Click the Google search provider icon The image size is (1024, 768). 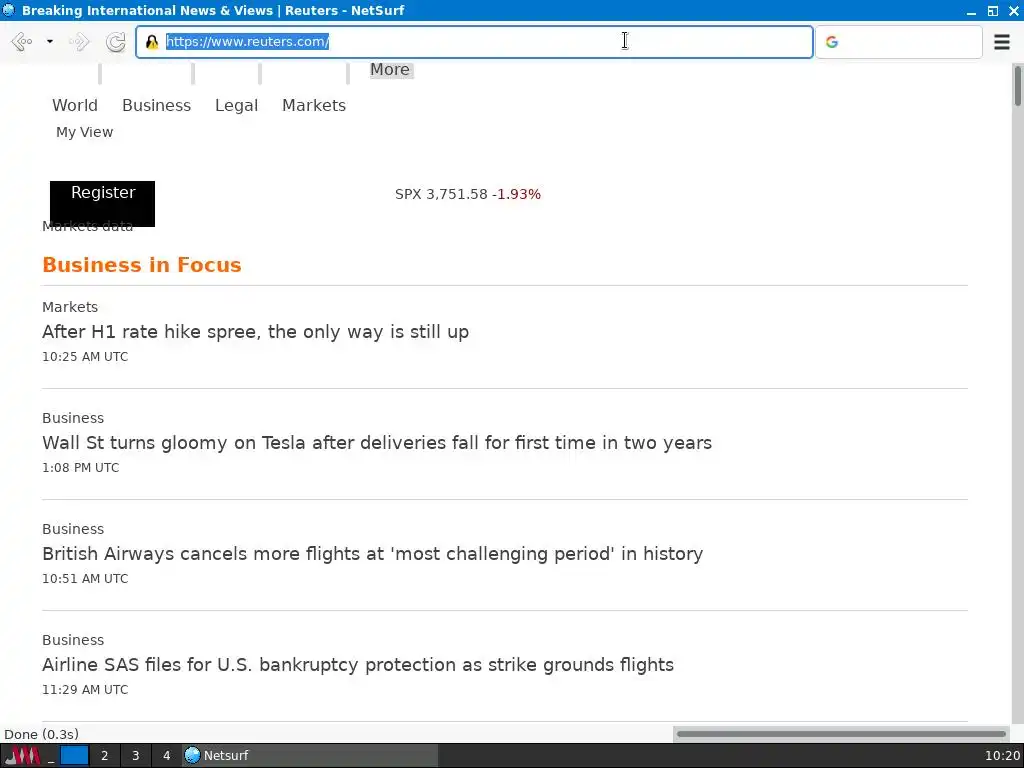click(x=831, y=42)
